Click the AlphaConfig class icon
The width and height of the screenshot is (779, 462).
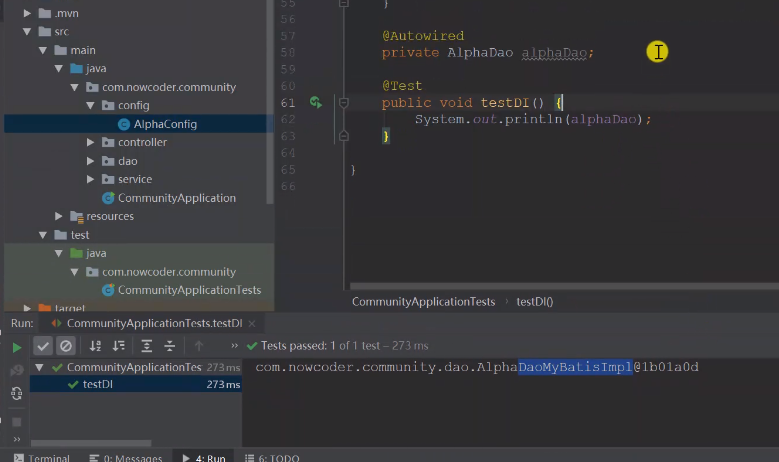pos(124,124)
